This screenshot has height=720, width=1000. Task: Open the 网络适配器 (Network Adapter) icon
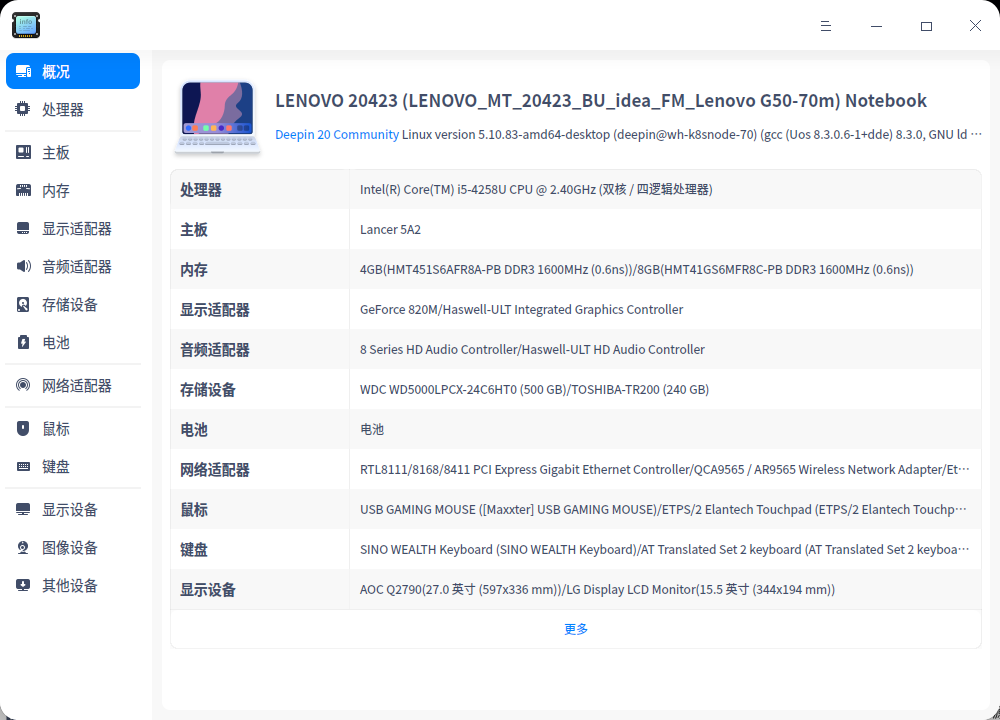[22, 385]
